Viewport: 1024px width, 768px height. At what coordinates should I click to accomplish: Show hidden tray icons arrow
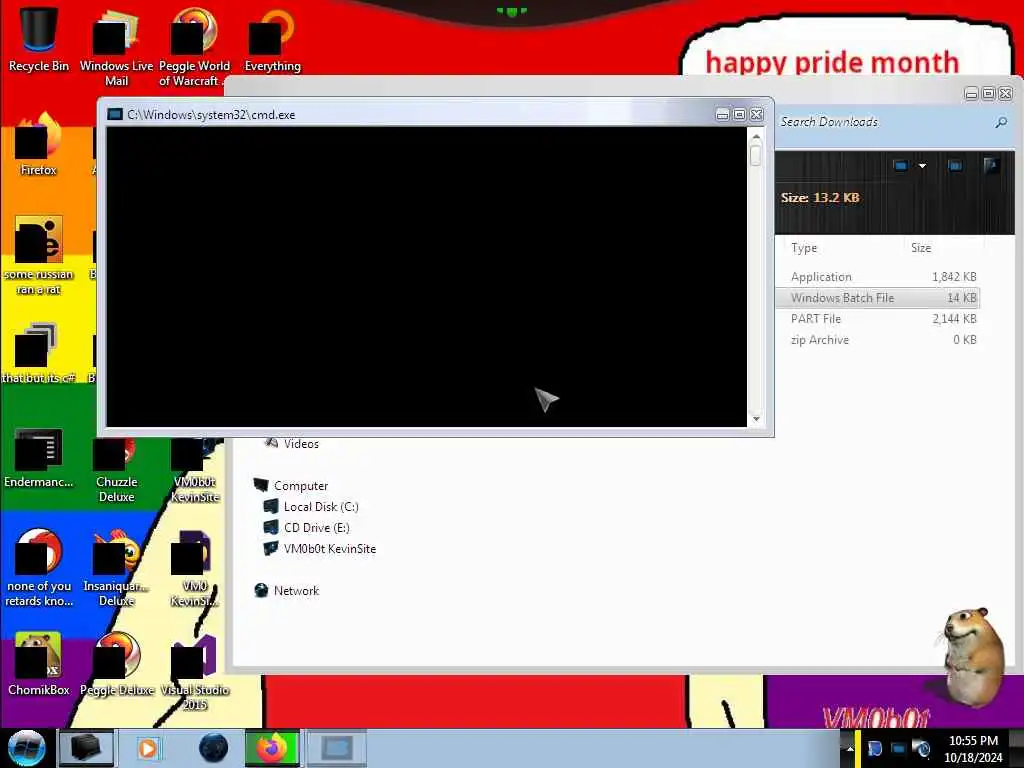(x=850, y=748)
